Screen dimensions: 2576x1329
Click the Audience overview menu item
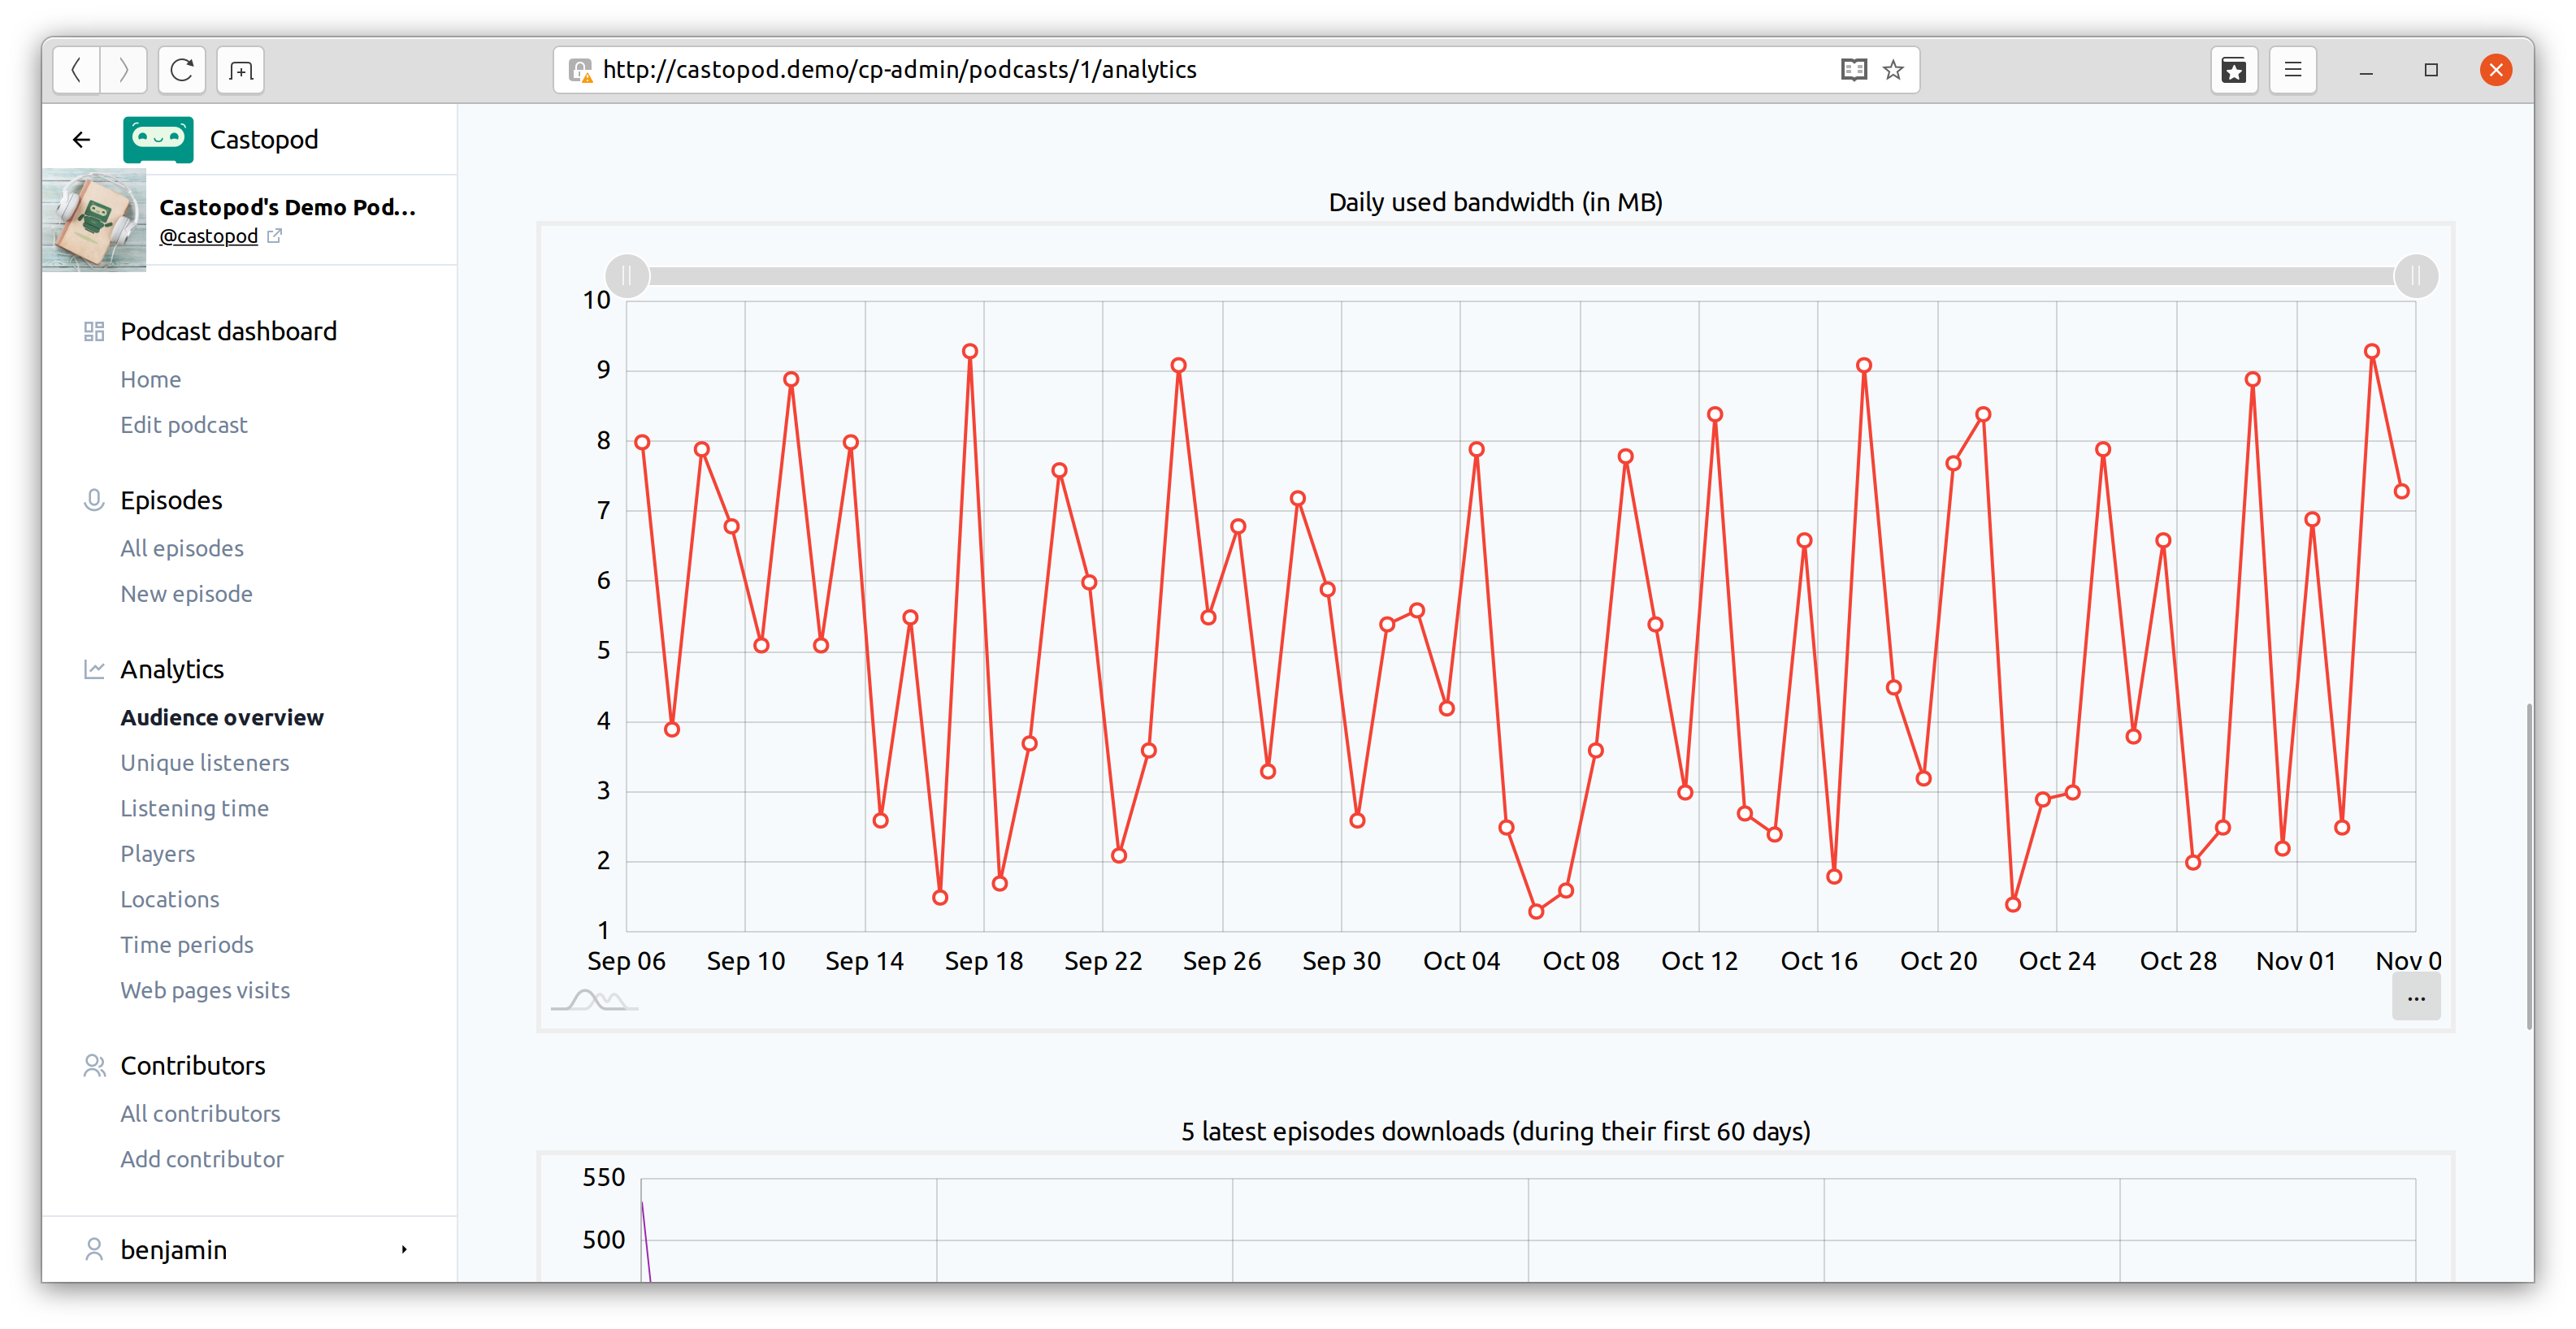[x=222, y=717]
